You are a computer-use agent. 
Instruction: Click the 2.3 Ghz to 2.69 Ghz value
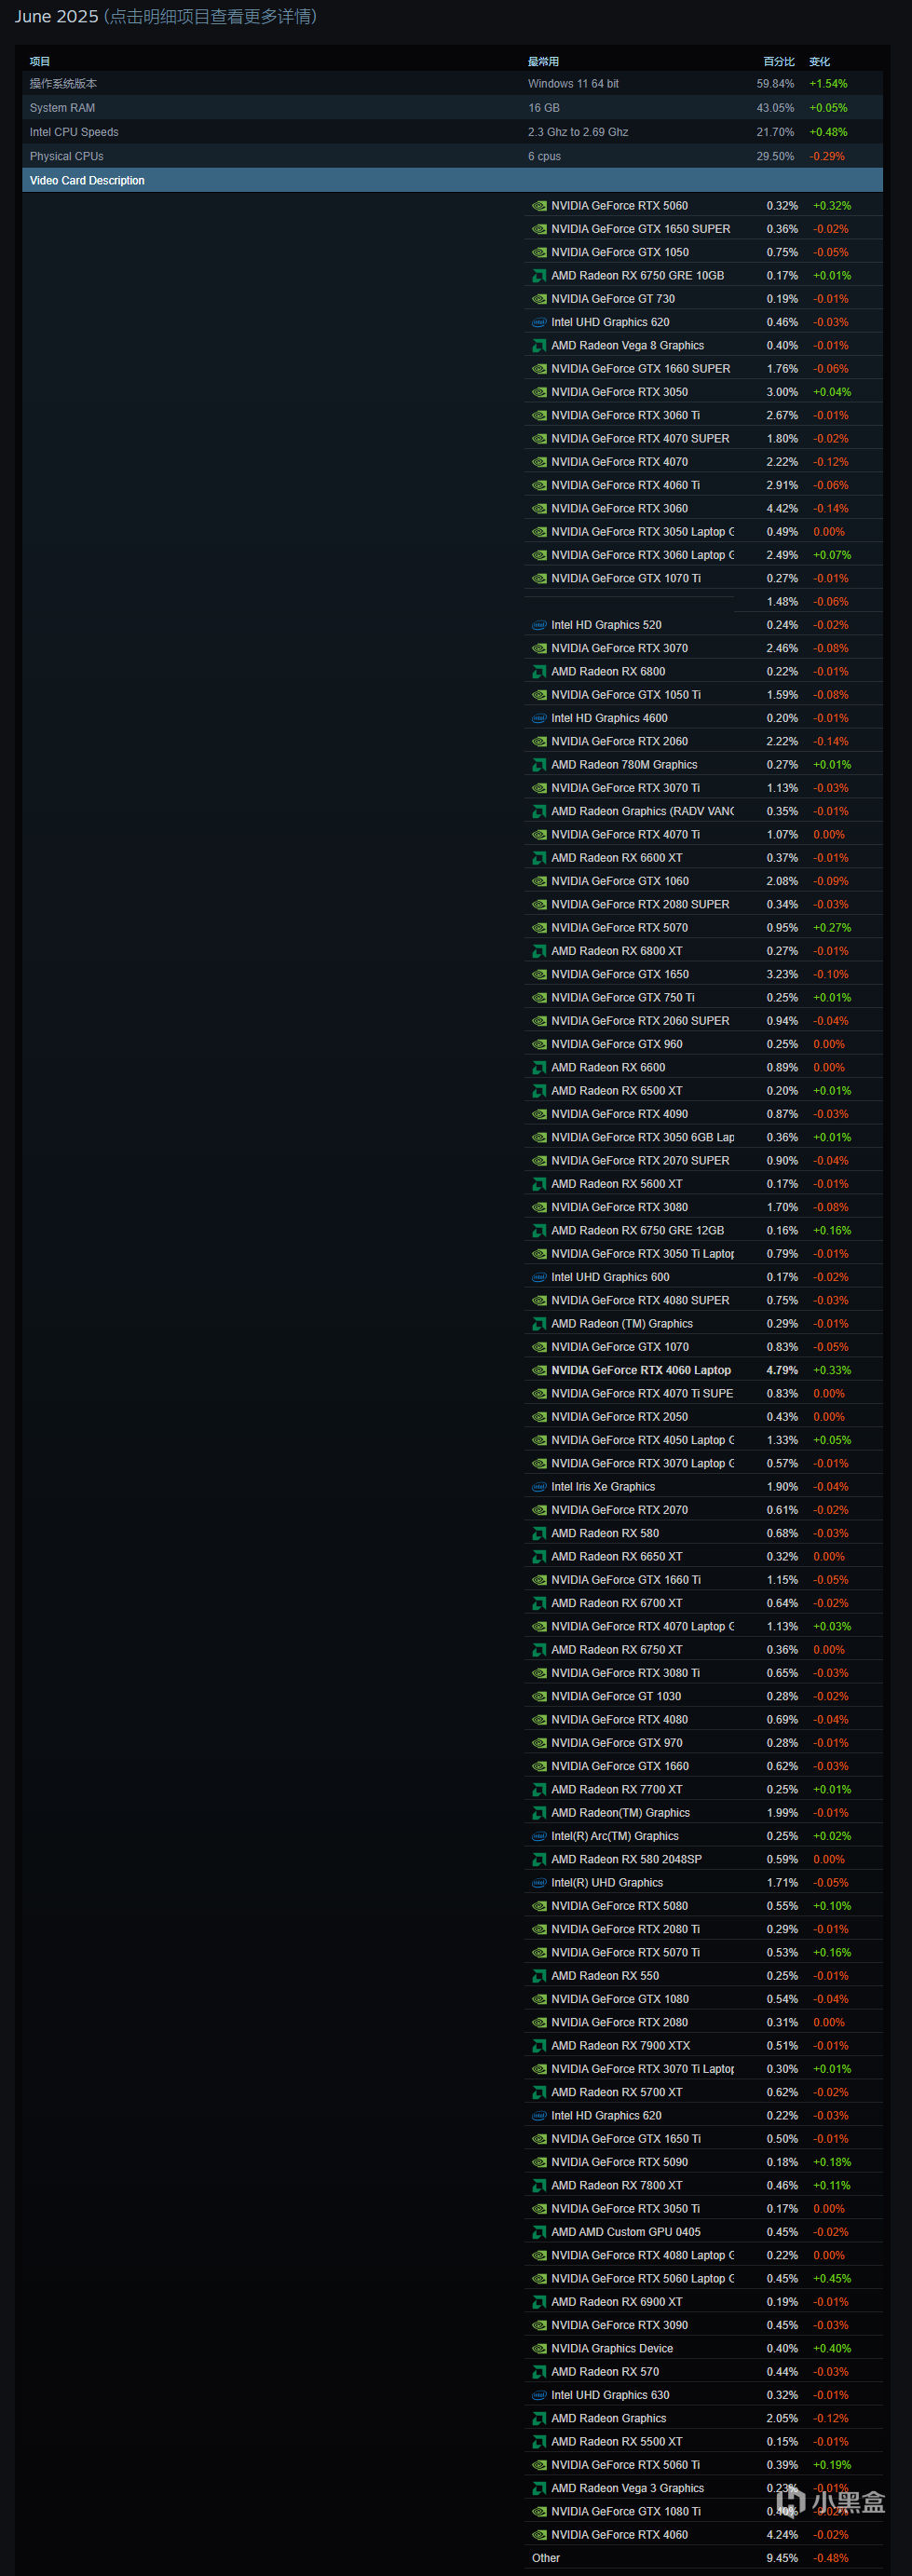578,132
